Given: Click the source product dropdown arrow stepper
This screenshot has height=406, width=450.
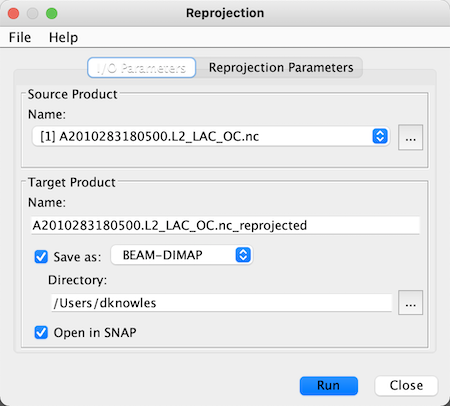Looking at the screenshot, I should pyautogui.click(x=380, y=136).
